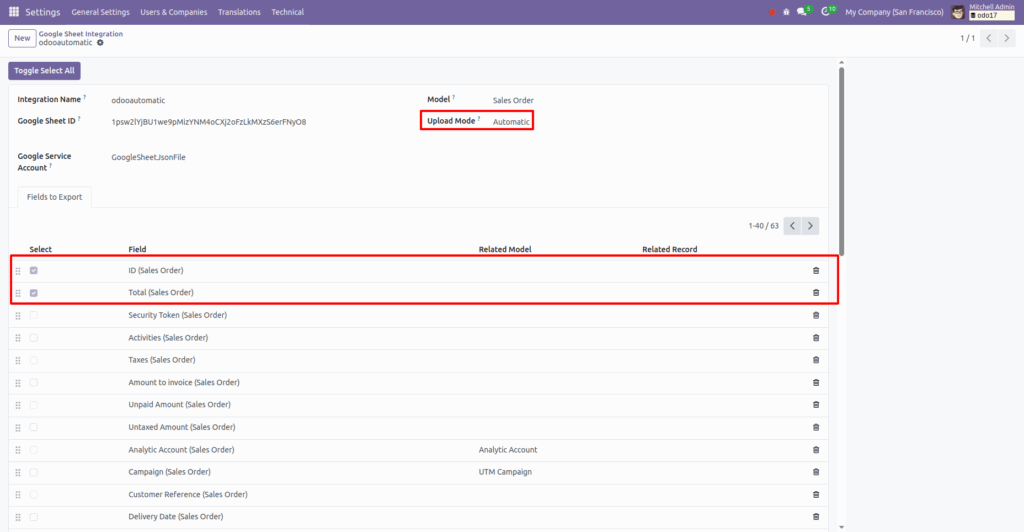Click the drag handle of Taxes (Sales Order) row
The image size is (1024, 532).
click(x=18, y=360)
